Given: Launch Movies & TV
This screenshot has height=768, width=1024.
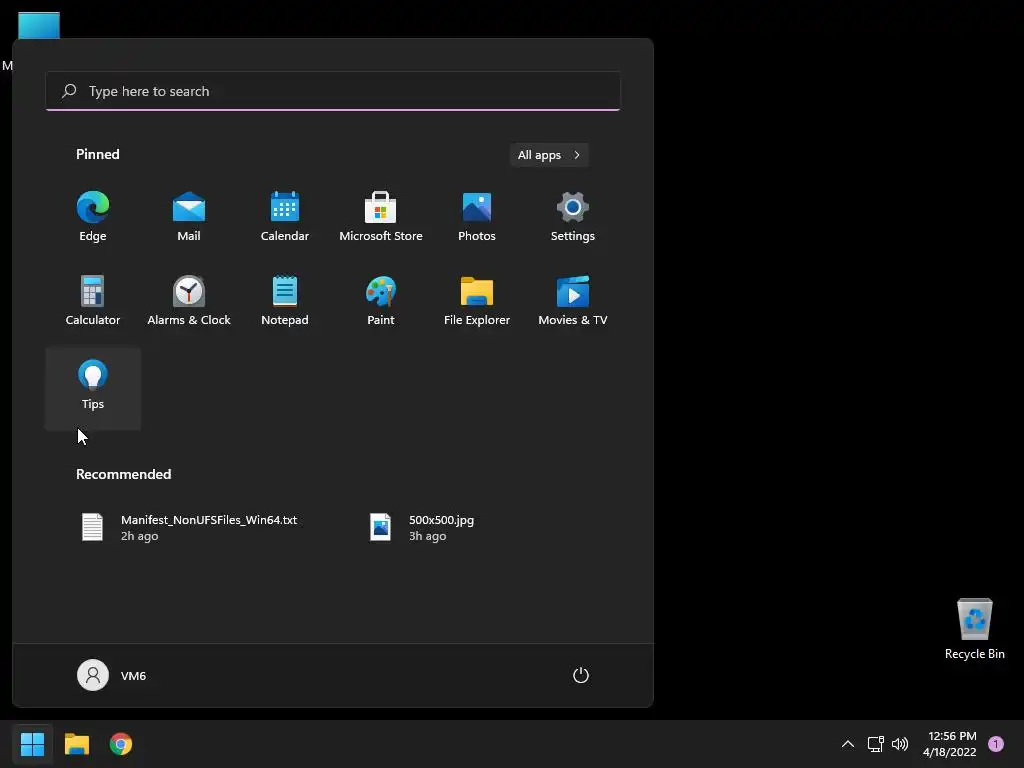Looking at the screenshot, I should coord(573,300).
